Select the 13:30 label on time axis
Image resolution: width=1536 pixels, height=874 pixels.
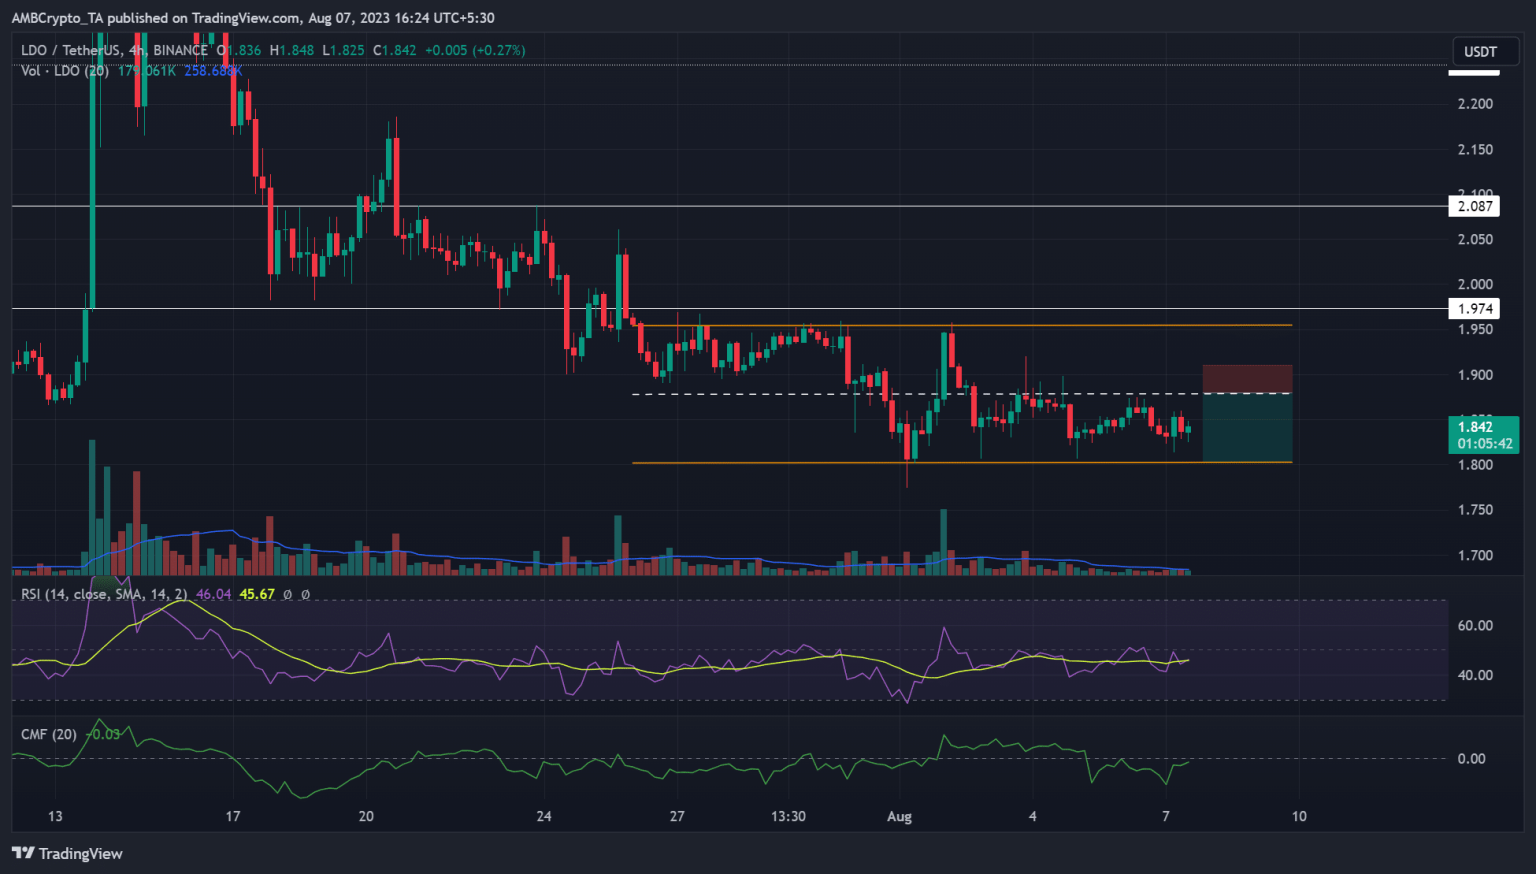click(x=788, y=816)
